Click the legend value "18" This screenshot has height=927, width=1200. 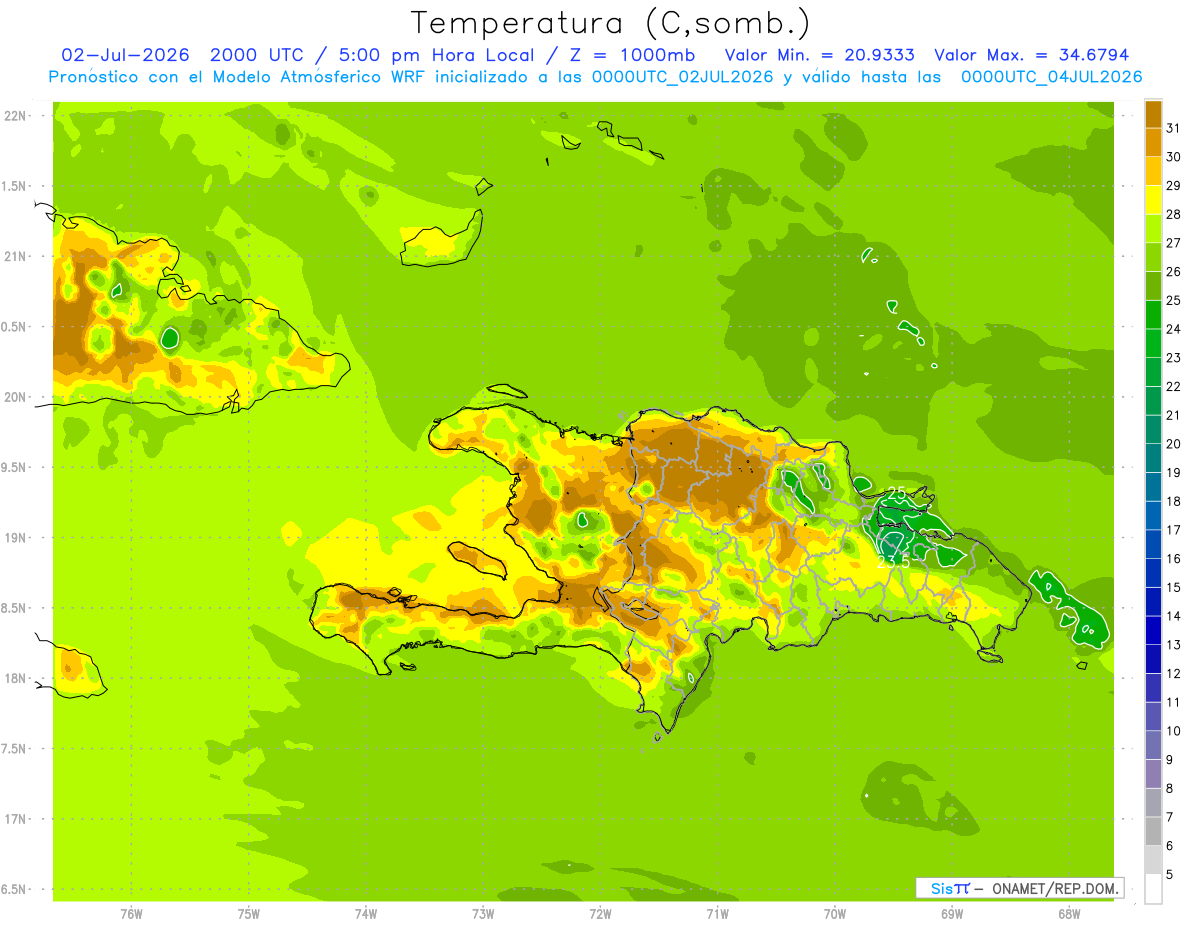[x=1174, y=501]
